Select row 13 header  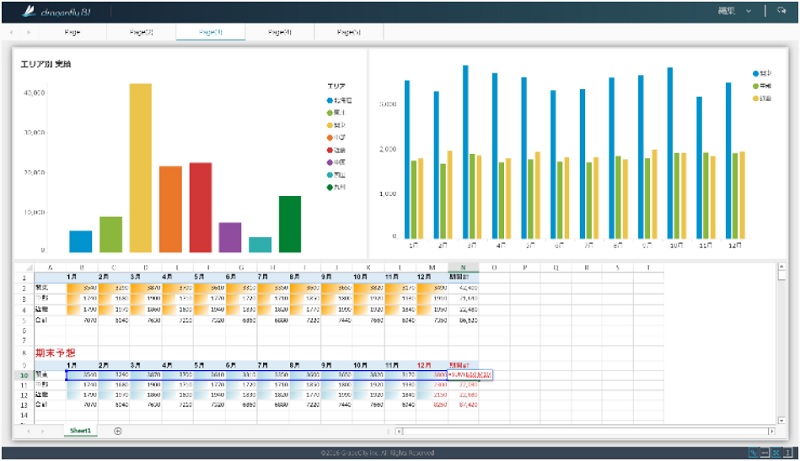(x=24, y=405)
